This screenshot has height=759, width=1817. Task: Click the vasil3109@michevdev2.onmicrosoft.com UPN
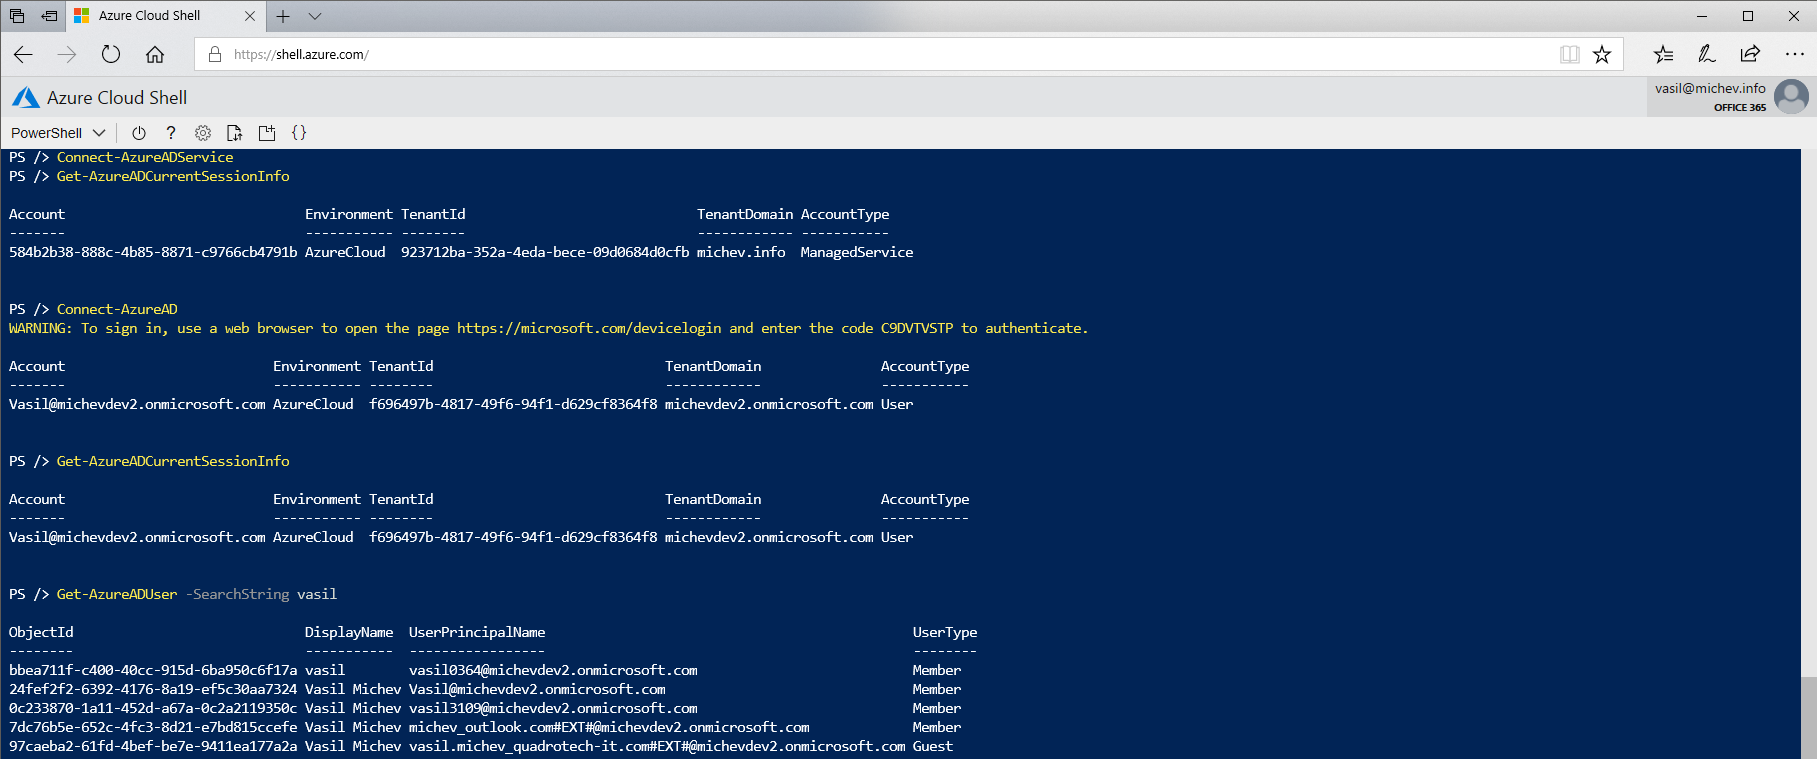pos(553,708)
